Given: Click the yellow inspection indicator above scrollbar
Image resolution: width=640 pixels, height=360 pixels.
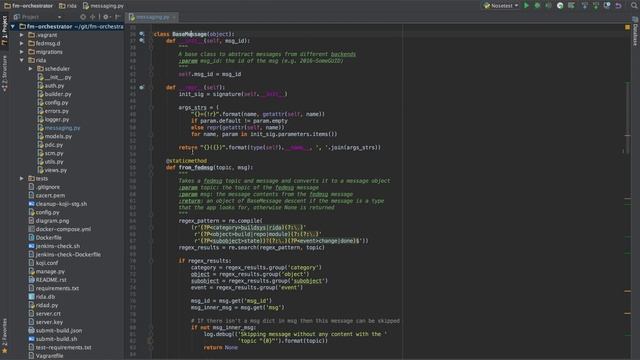Looking at the screenshot, I should click(627, 27).
